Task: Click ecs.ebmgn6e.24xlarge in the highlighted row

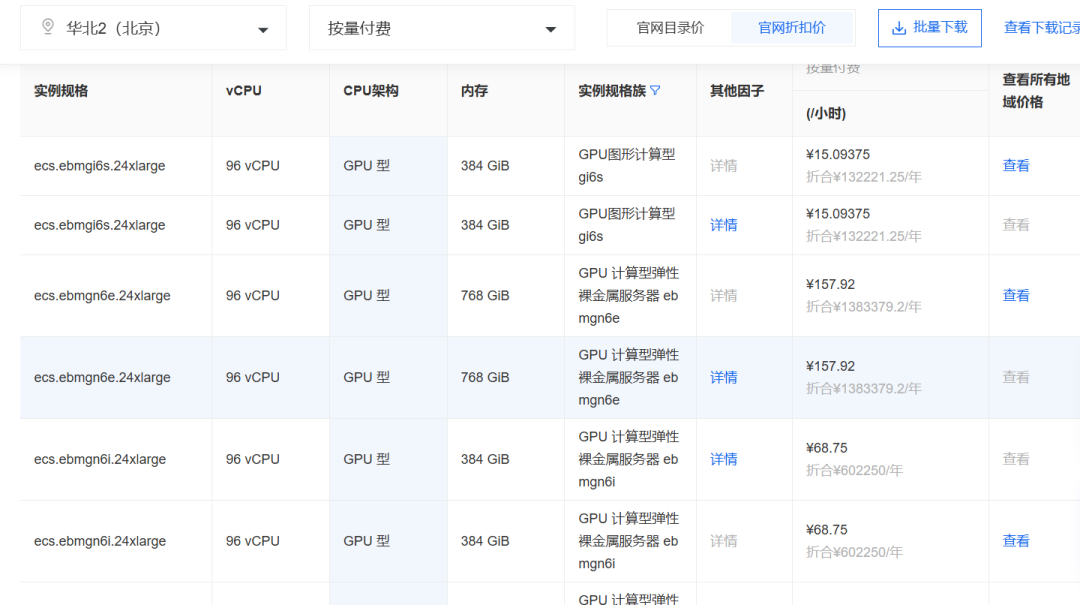Action: pyautogui.click(x=102, y=378)
